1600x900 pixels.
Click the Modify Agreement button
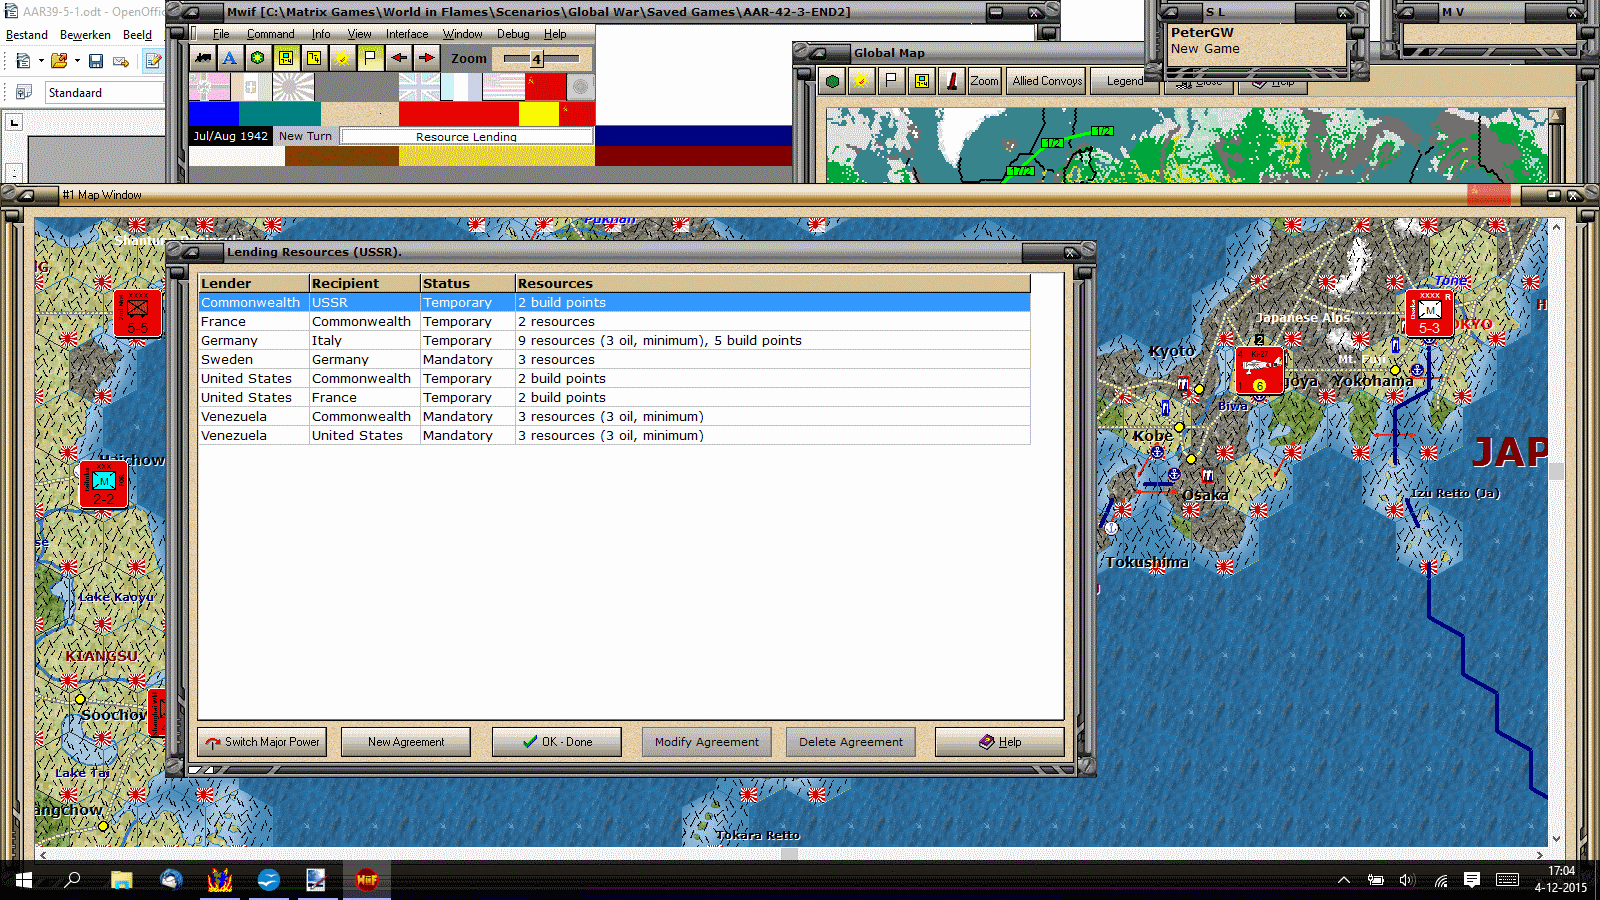pyautogui.click(x=707, y=742)
